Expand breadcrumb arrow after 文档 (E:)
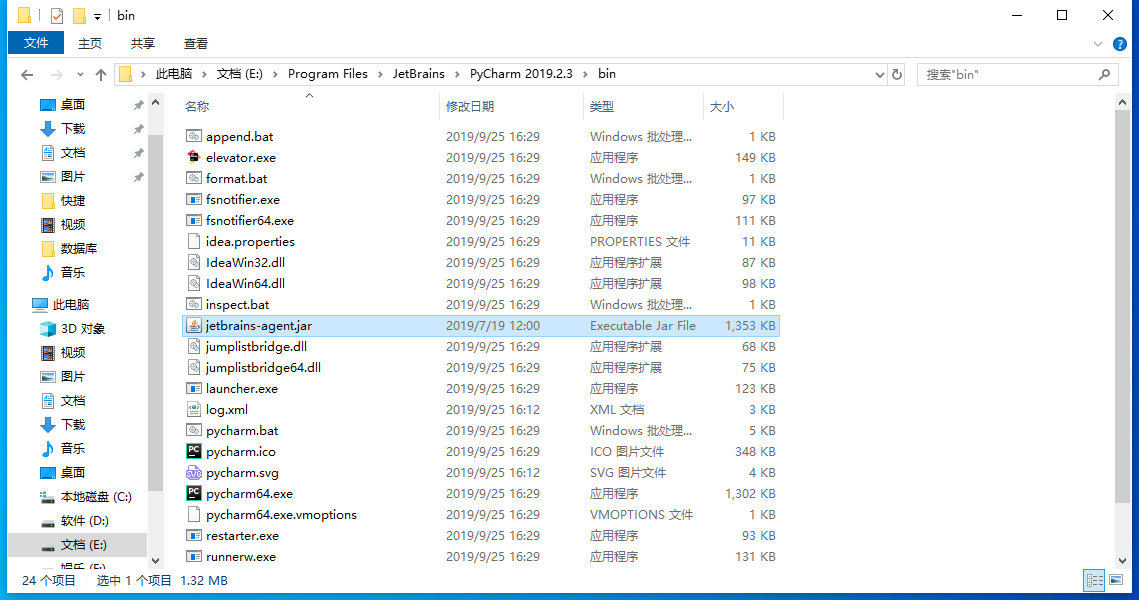 coord(275,74)
